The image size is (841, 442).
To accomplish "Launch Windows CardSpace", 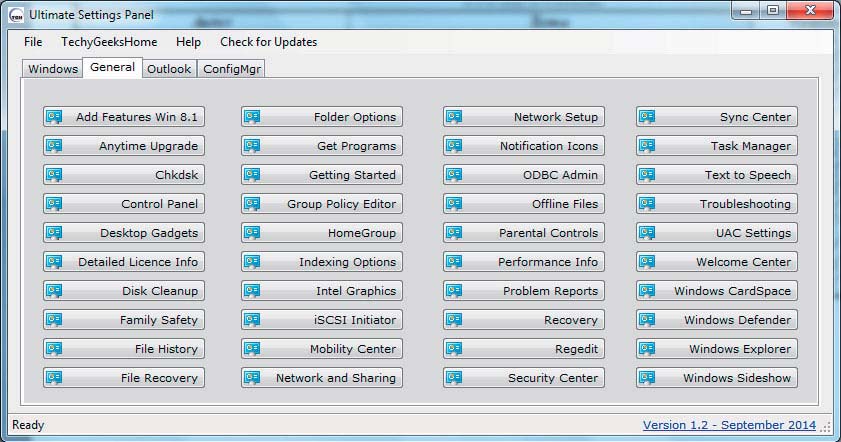I will click(717, 290).
